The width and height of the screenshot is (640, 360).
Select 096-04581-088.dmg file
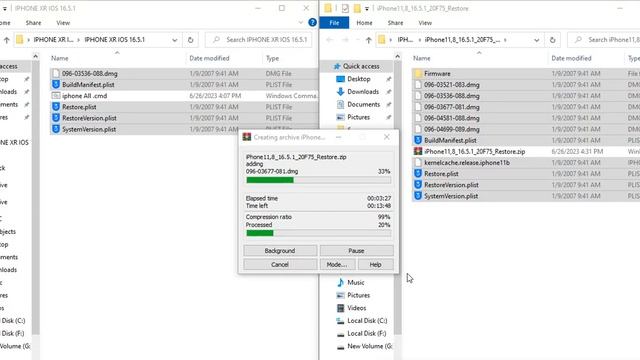pos(451,118)
